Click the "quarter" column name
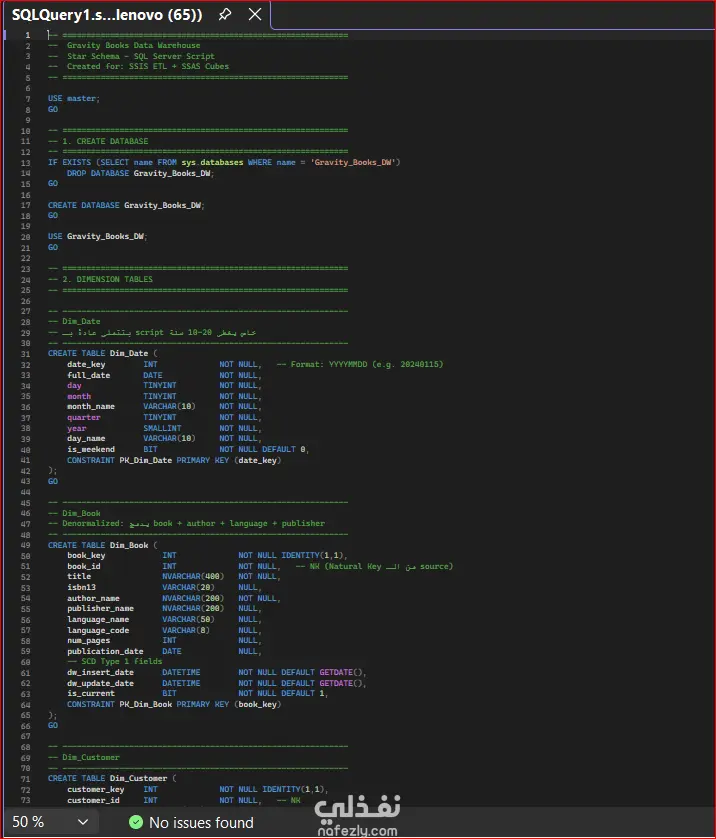Image resolution: width=716 pixels, height=839 pixels. point(83,417)
